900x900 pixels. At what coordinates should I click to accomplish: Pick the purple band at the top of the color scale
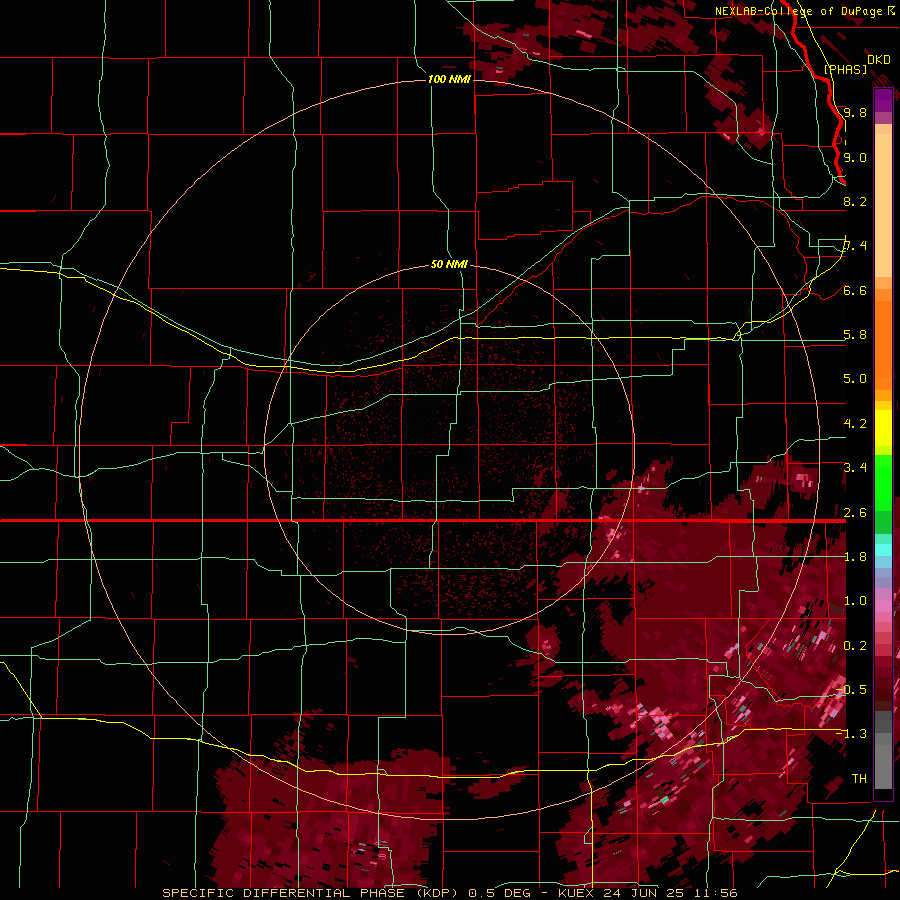[x=883, y=100]
